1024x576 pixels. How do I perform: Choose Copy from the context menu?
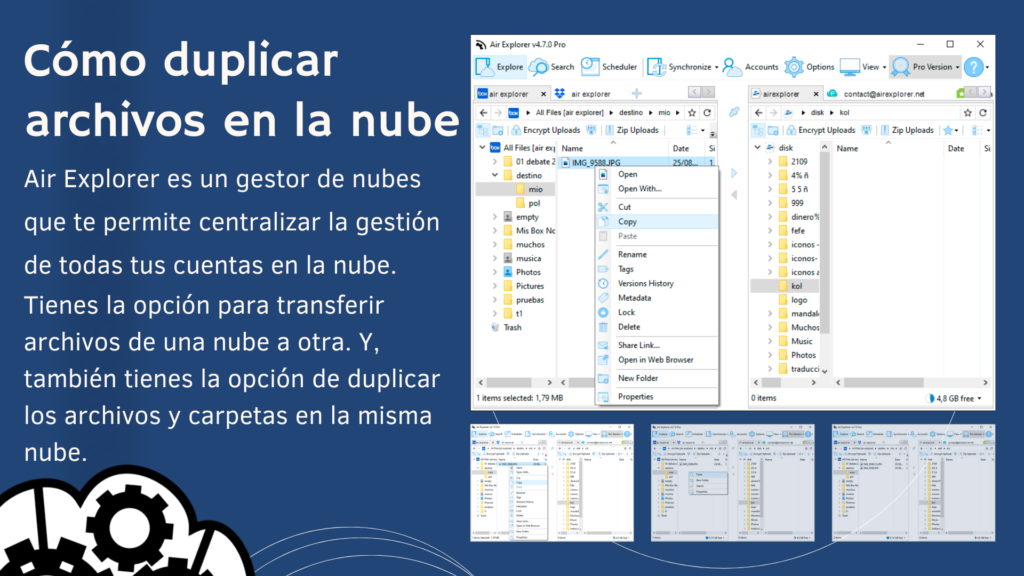(656, 221)
